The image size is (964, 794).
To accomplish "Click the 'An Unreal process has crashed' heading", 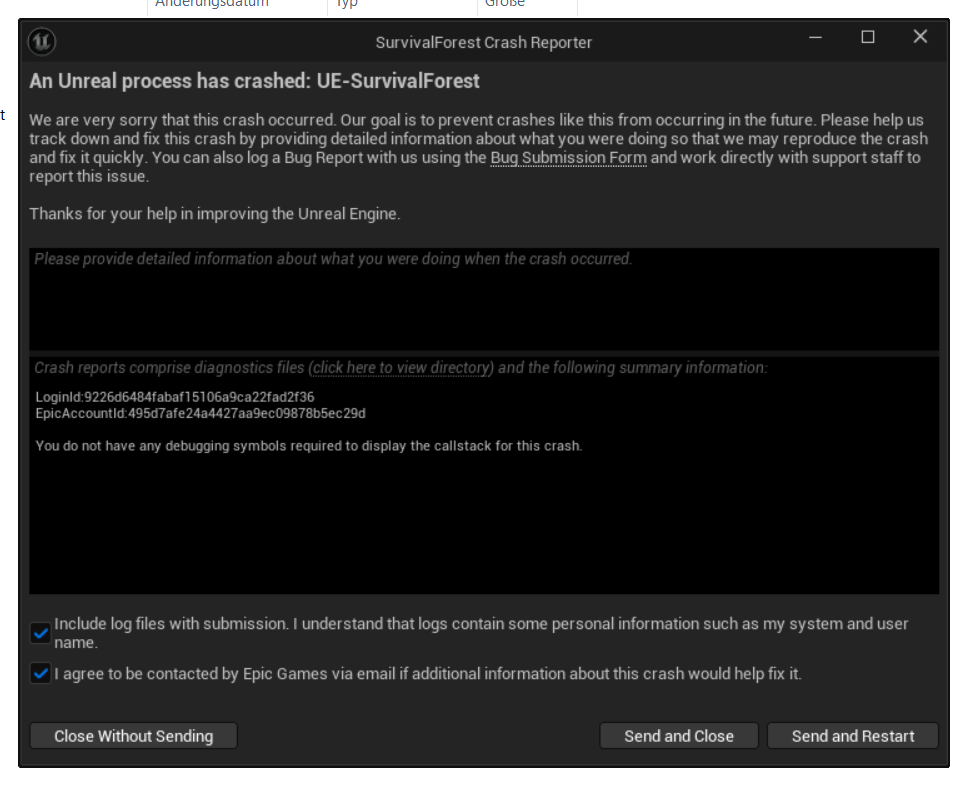I will pos(254,80).
